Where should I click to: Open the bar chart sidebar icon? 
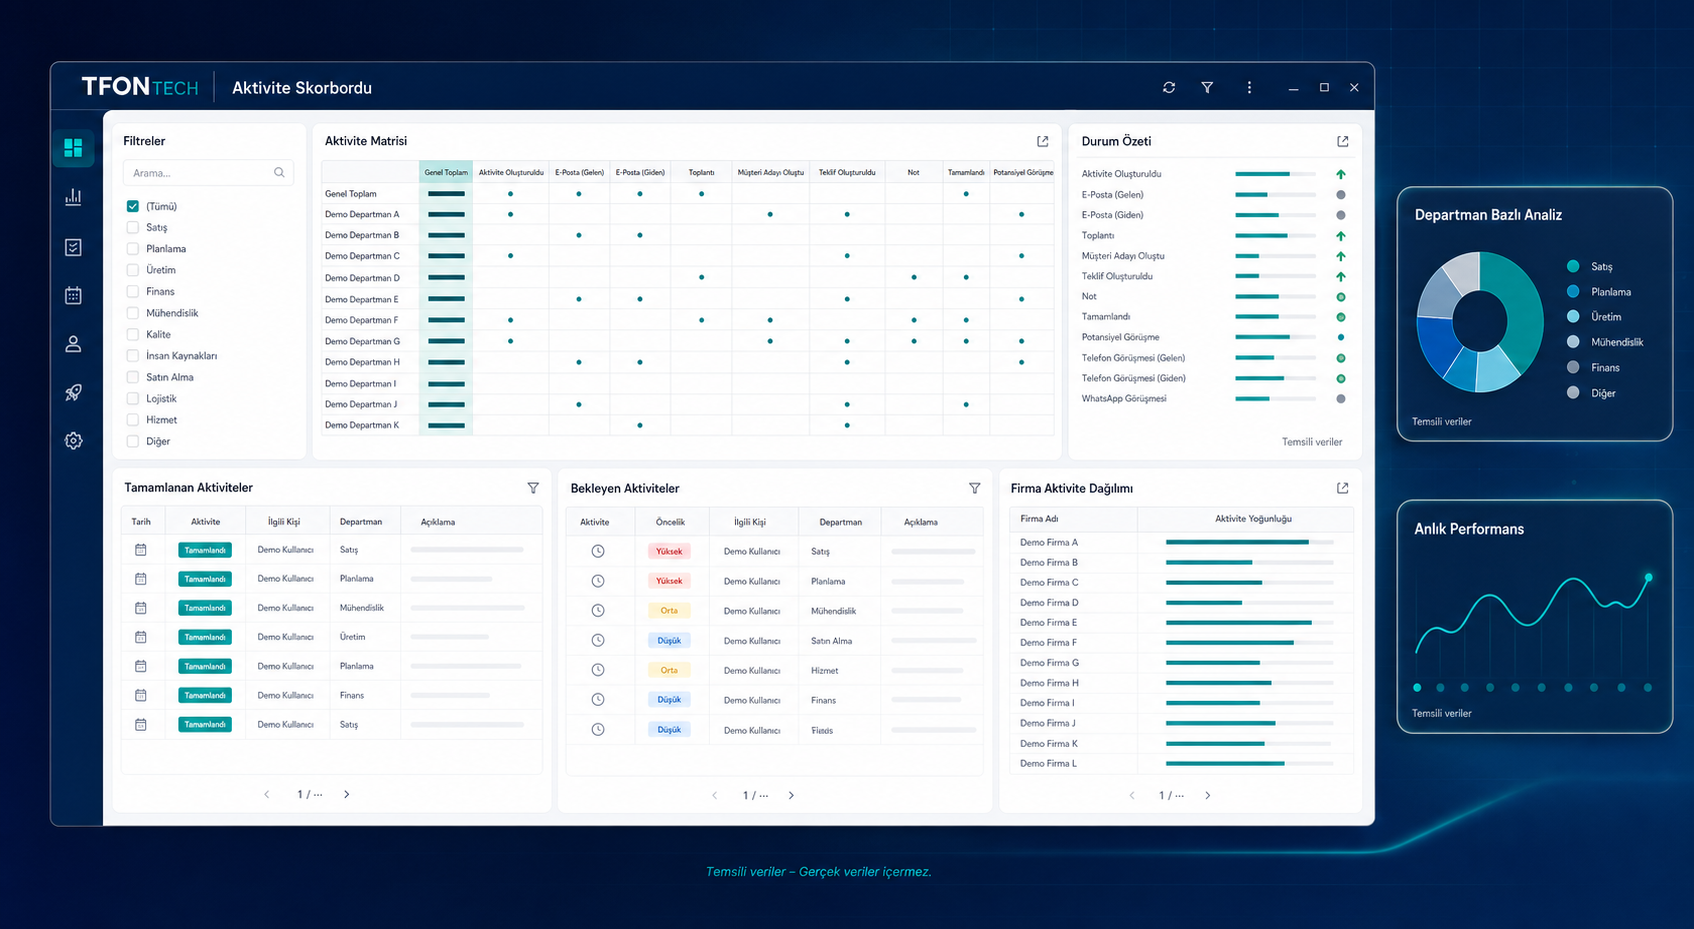(x=73, y=197)
